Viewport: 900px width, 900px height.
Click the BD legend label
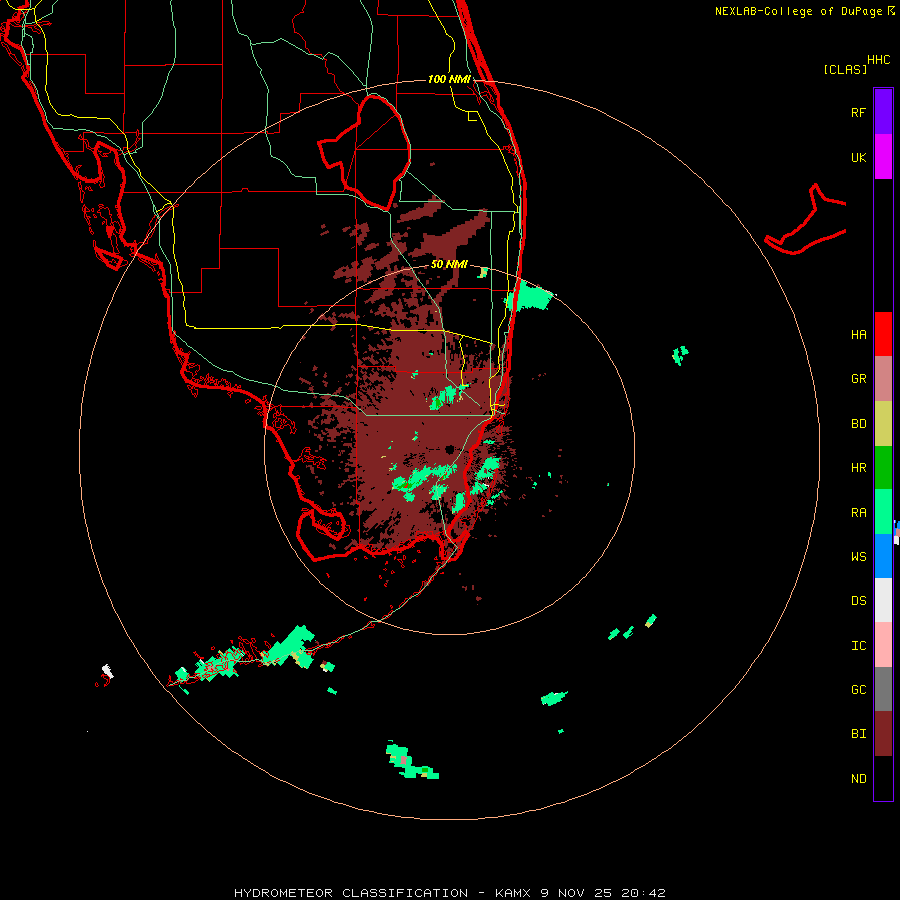858,424
